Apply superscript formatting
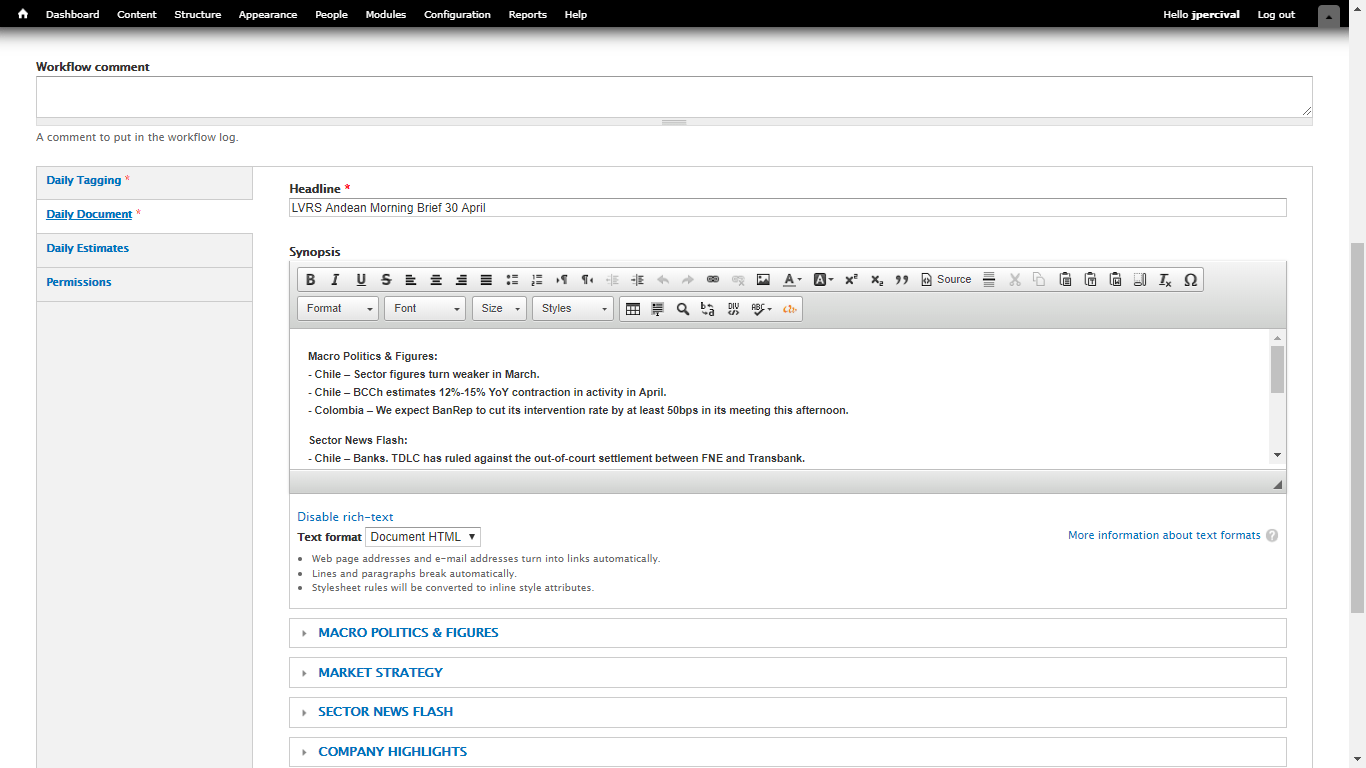 coord(851,280)
